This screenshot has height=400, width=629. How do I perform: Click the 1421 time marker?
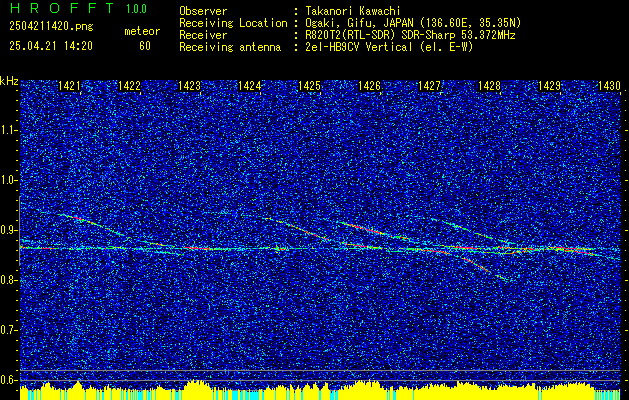pos(69,85)
